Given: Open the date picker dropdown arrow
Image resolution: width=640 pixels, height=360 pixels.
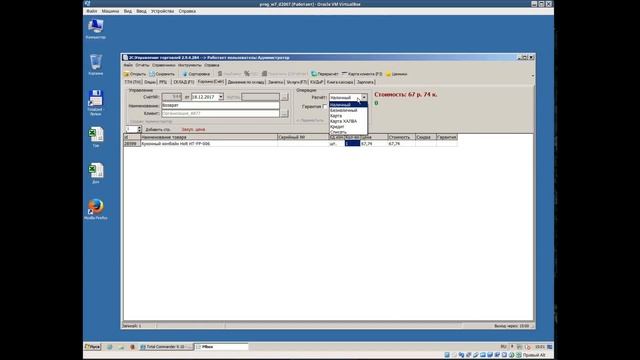Looking at the screenshot, I should point(221,97).
